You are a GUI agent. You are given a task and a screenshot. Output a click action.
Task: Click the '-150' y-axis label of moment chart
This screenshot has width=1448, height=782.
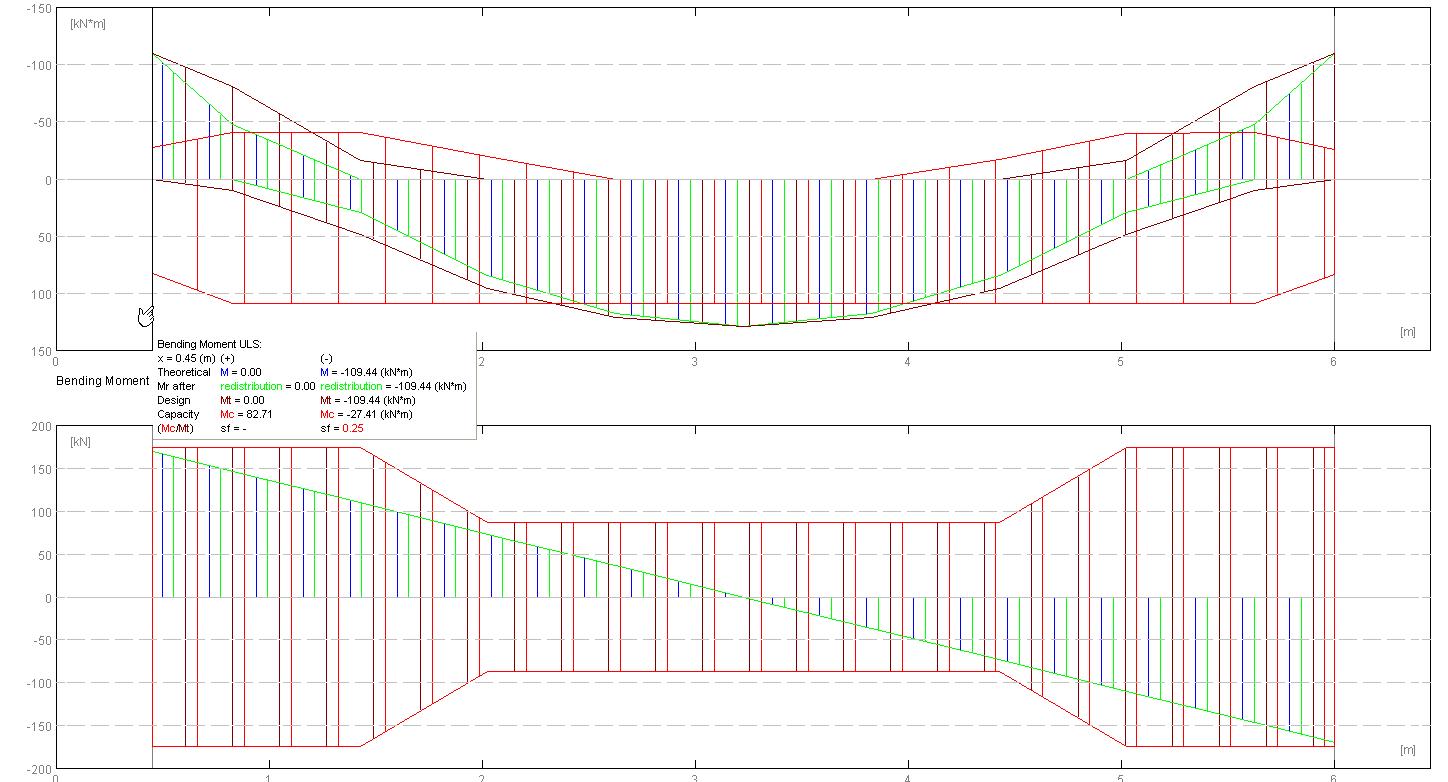point(39,8)
